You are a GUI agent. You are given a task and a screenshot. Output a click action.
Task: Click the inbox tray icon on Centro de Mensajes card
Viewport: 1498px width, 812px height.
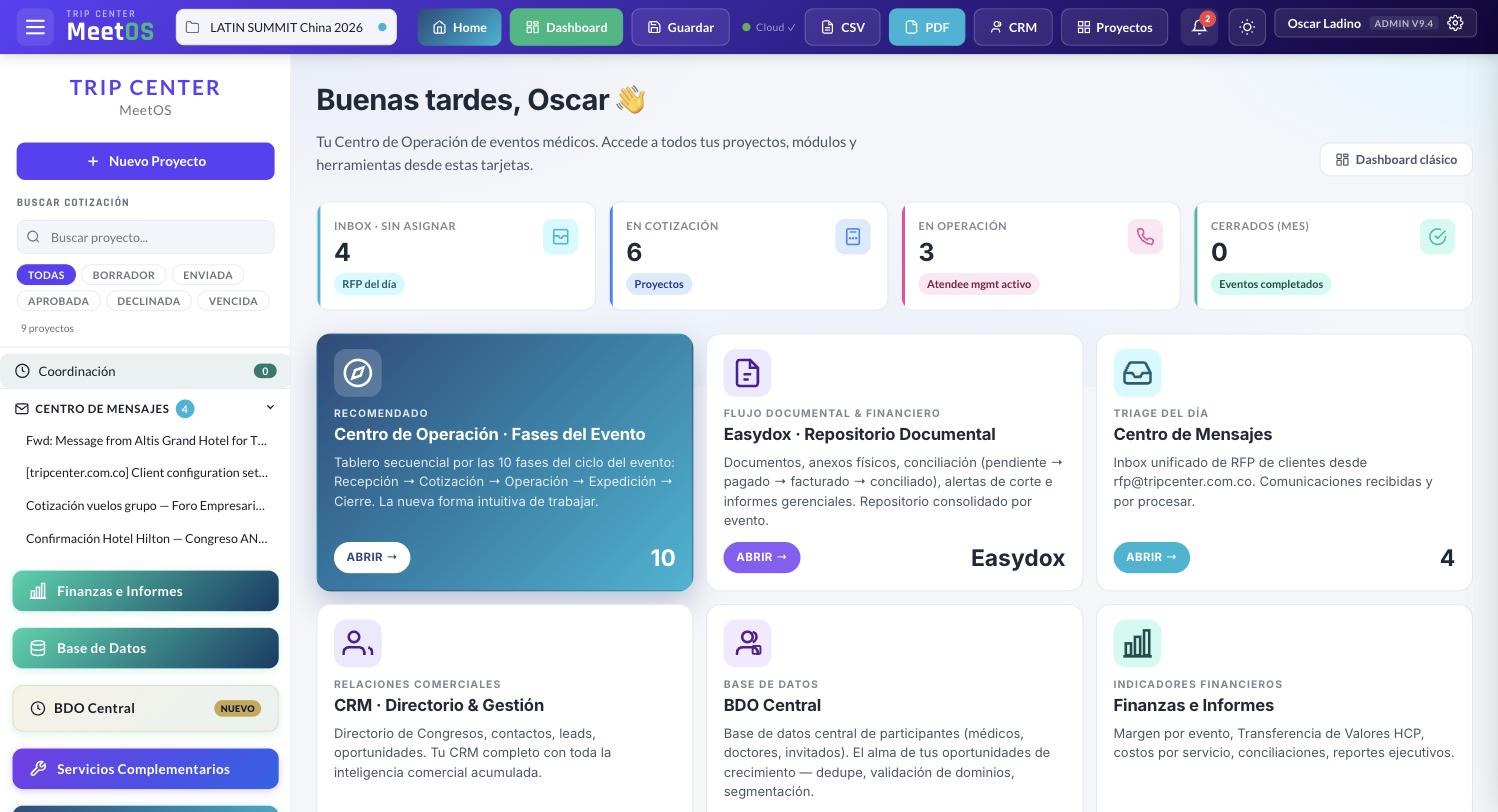click(1137, 373)
